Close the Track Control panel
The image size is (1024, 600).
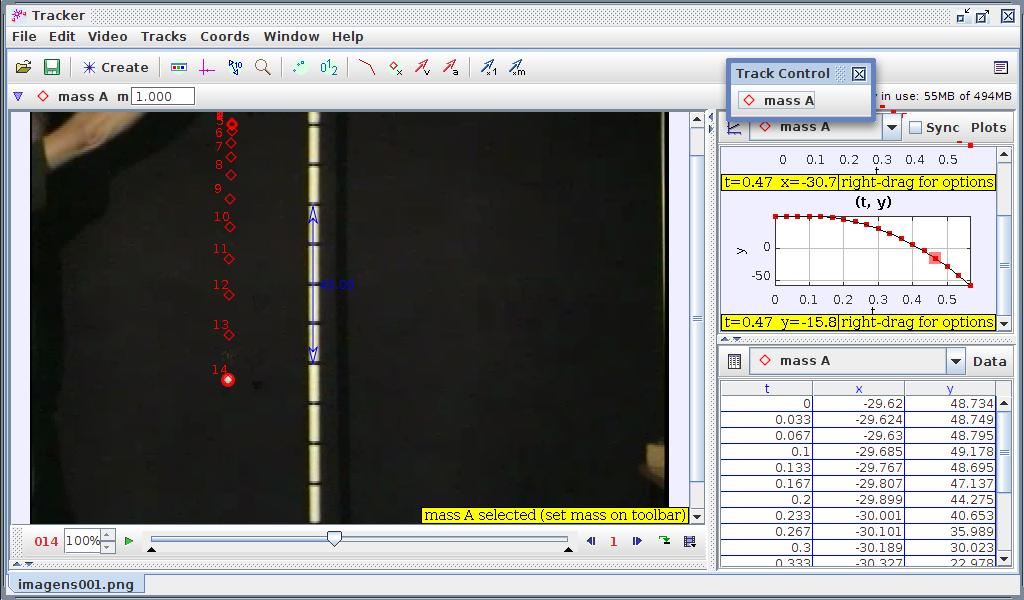click(x=859, y=74)
